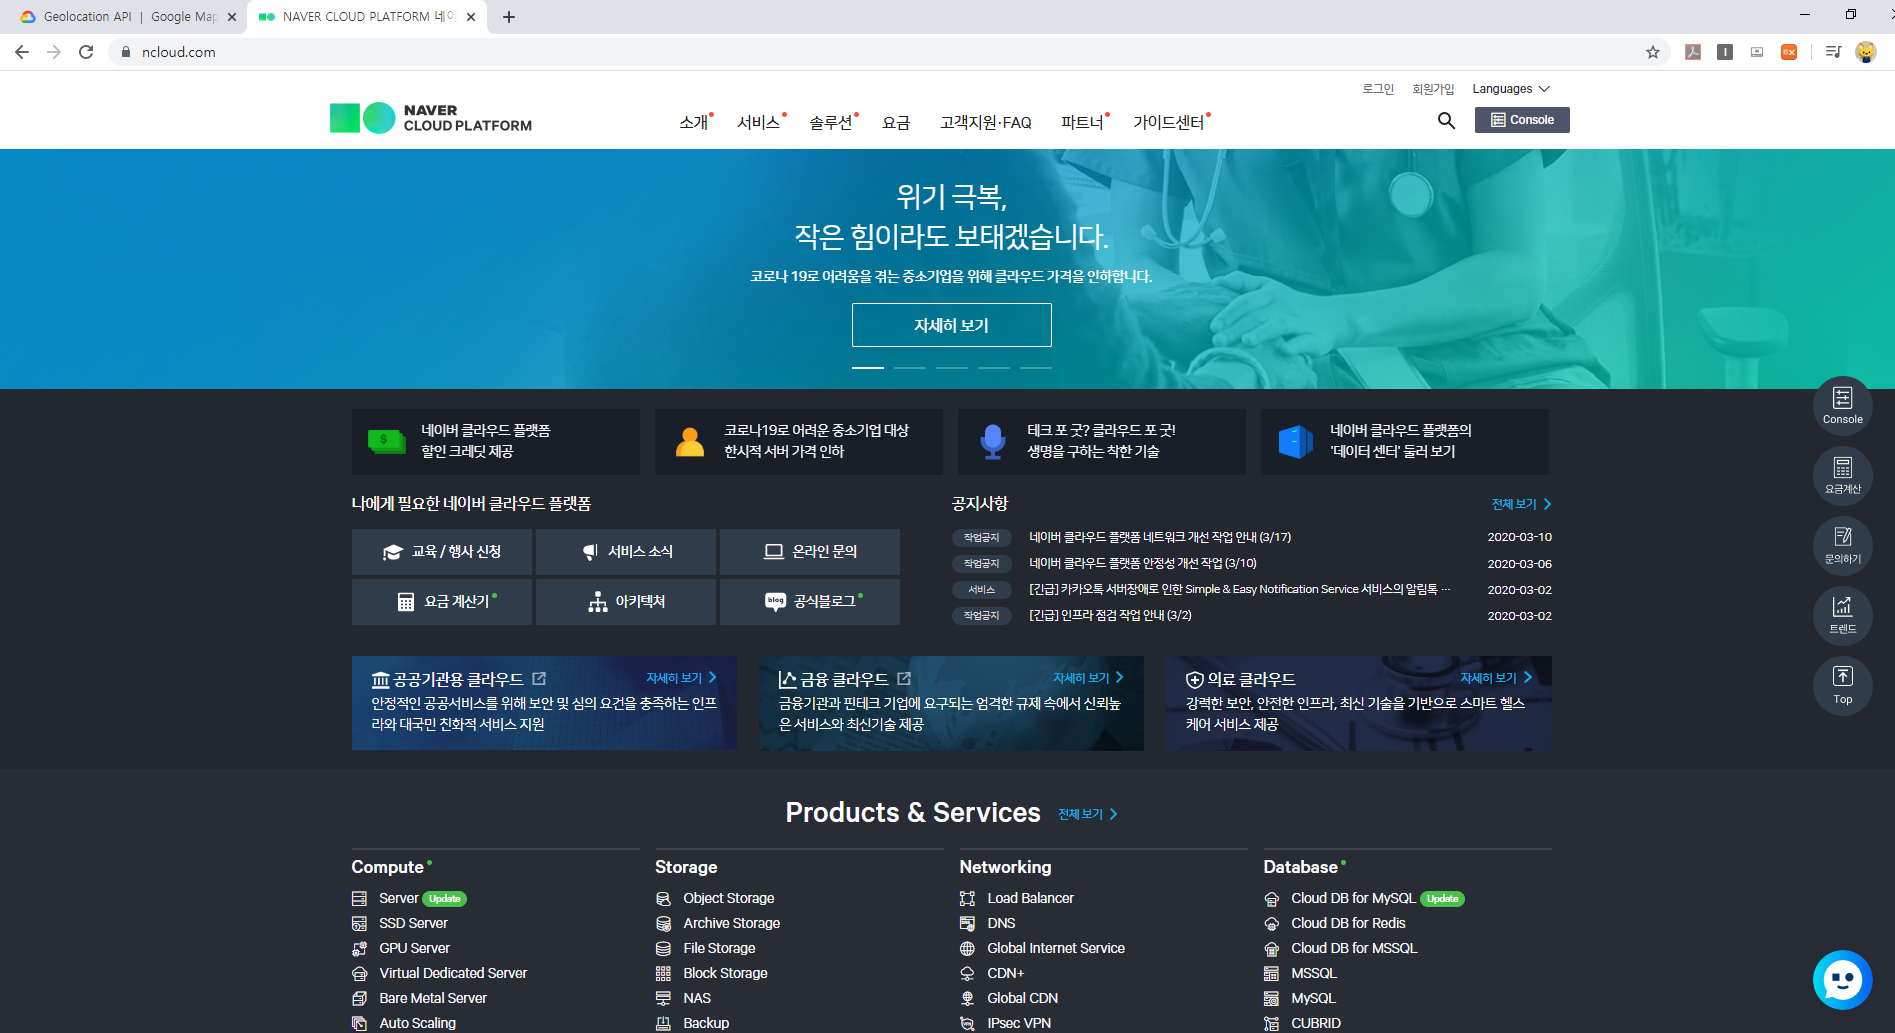Expand 자세히 보기 on the 공공기관용 클라우드 banner
This screenshot has height=1033, width=1895.
pos(681,678)
